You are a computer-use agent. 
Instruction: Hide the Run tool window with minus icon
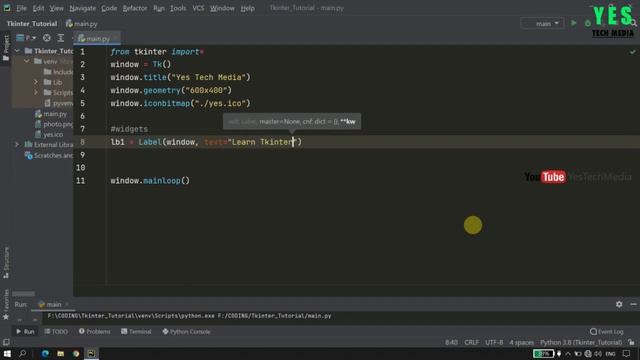tap(633, 304)
